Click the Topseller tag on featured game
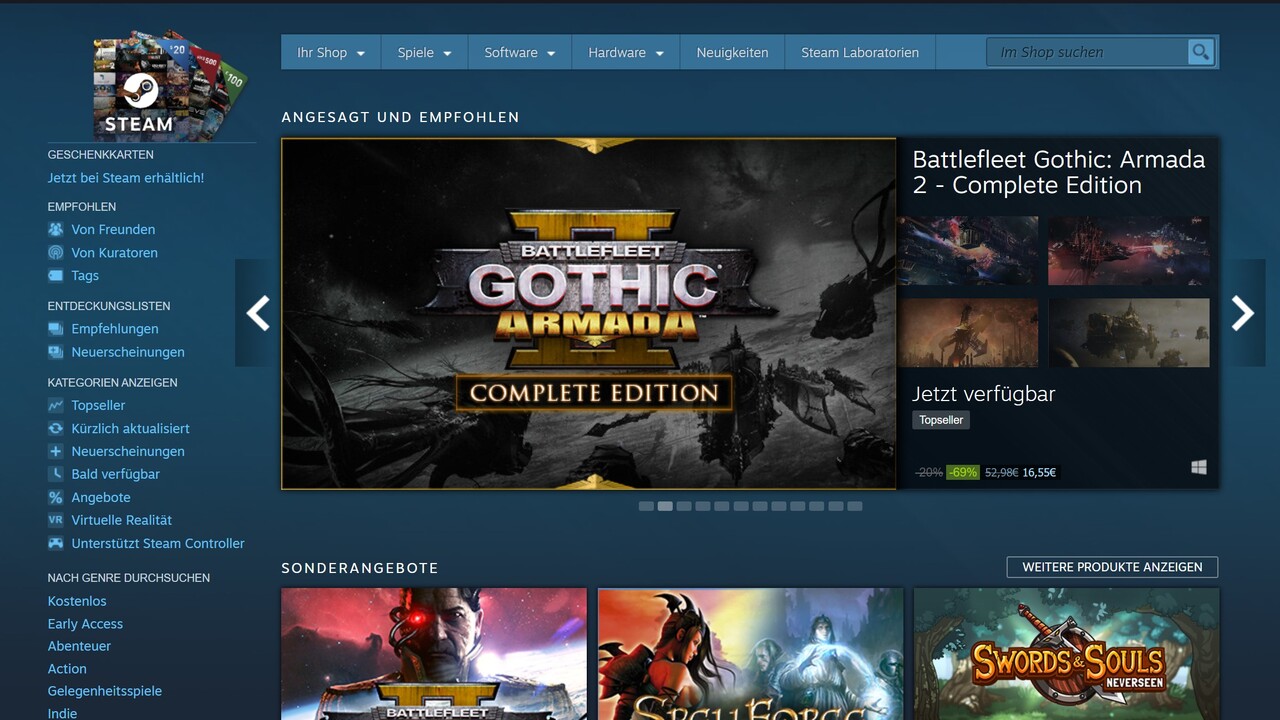The image size is (1280, 720). 941,420
